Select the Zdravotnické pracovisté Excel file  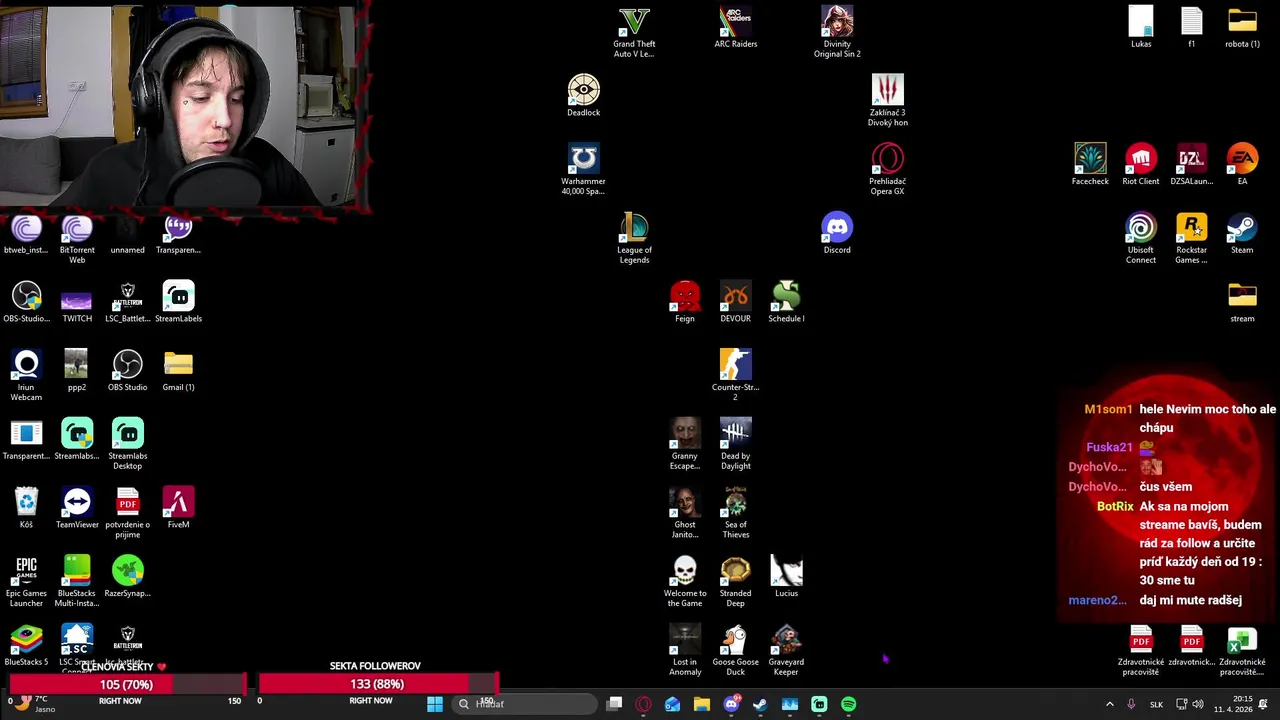1242,650
